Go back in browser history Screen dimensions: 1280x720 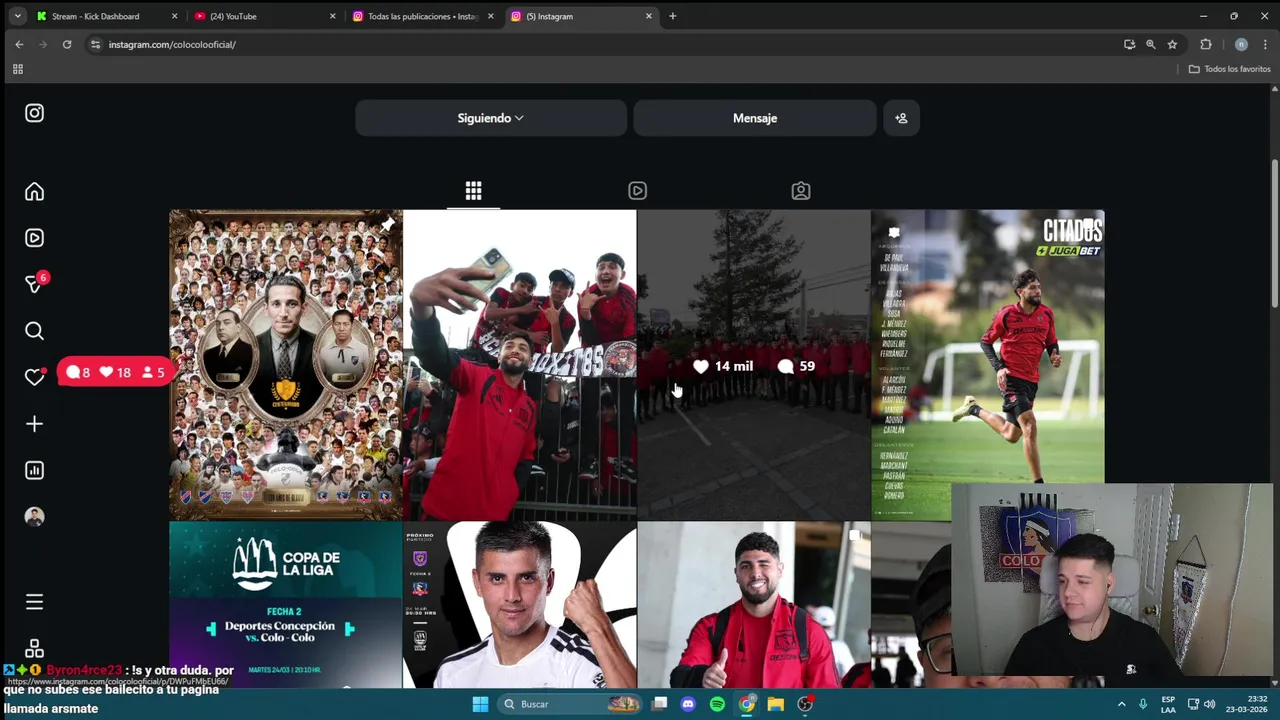[19, 44]
